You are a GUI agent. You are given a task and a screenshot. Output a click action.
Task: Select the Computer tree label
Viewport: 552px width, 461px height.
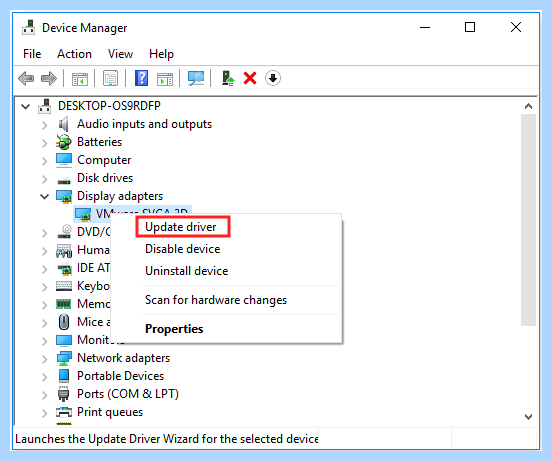[104, 160]
